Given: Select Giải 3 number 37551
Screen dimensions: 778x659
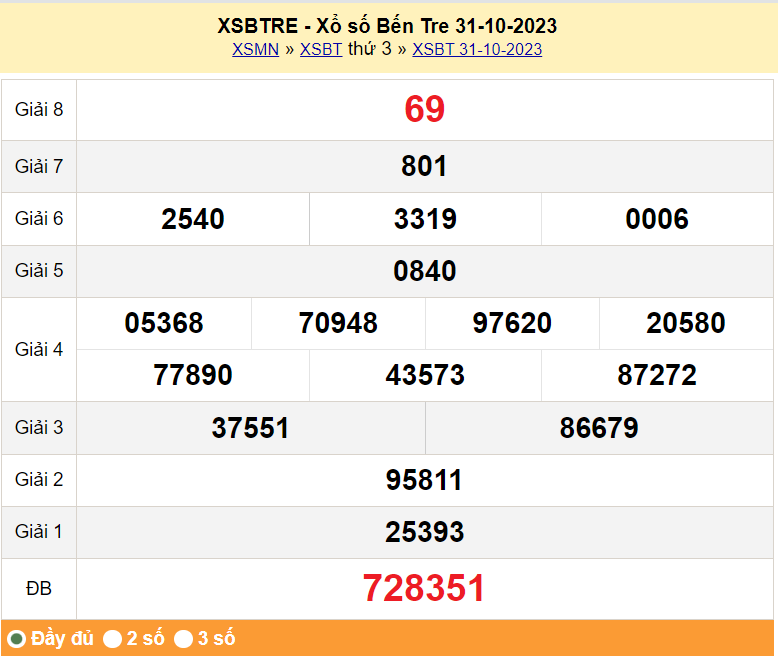Looking at the screenshot, I should (x=250, y=428).
